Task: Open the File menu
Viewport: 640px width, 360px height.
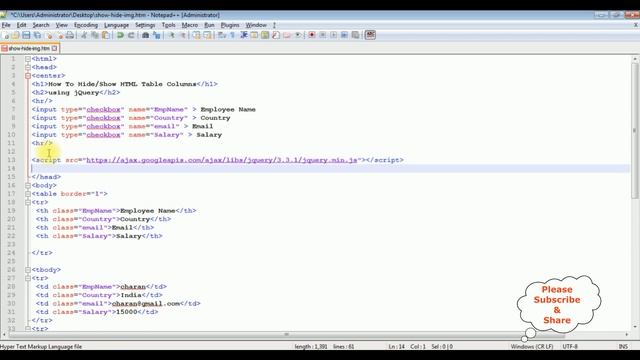Action: [6, 25]
